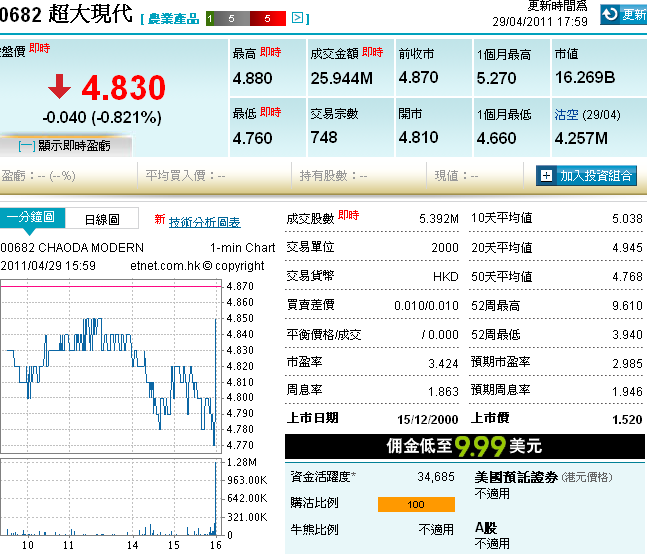Click the 市值 value 16.269B

(585, 78)
